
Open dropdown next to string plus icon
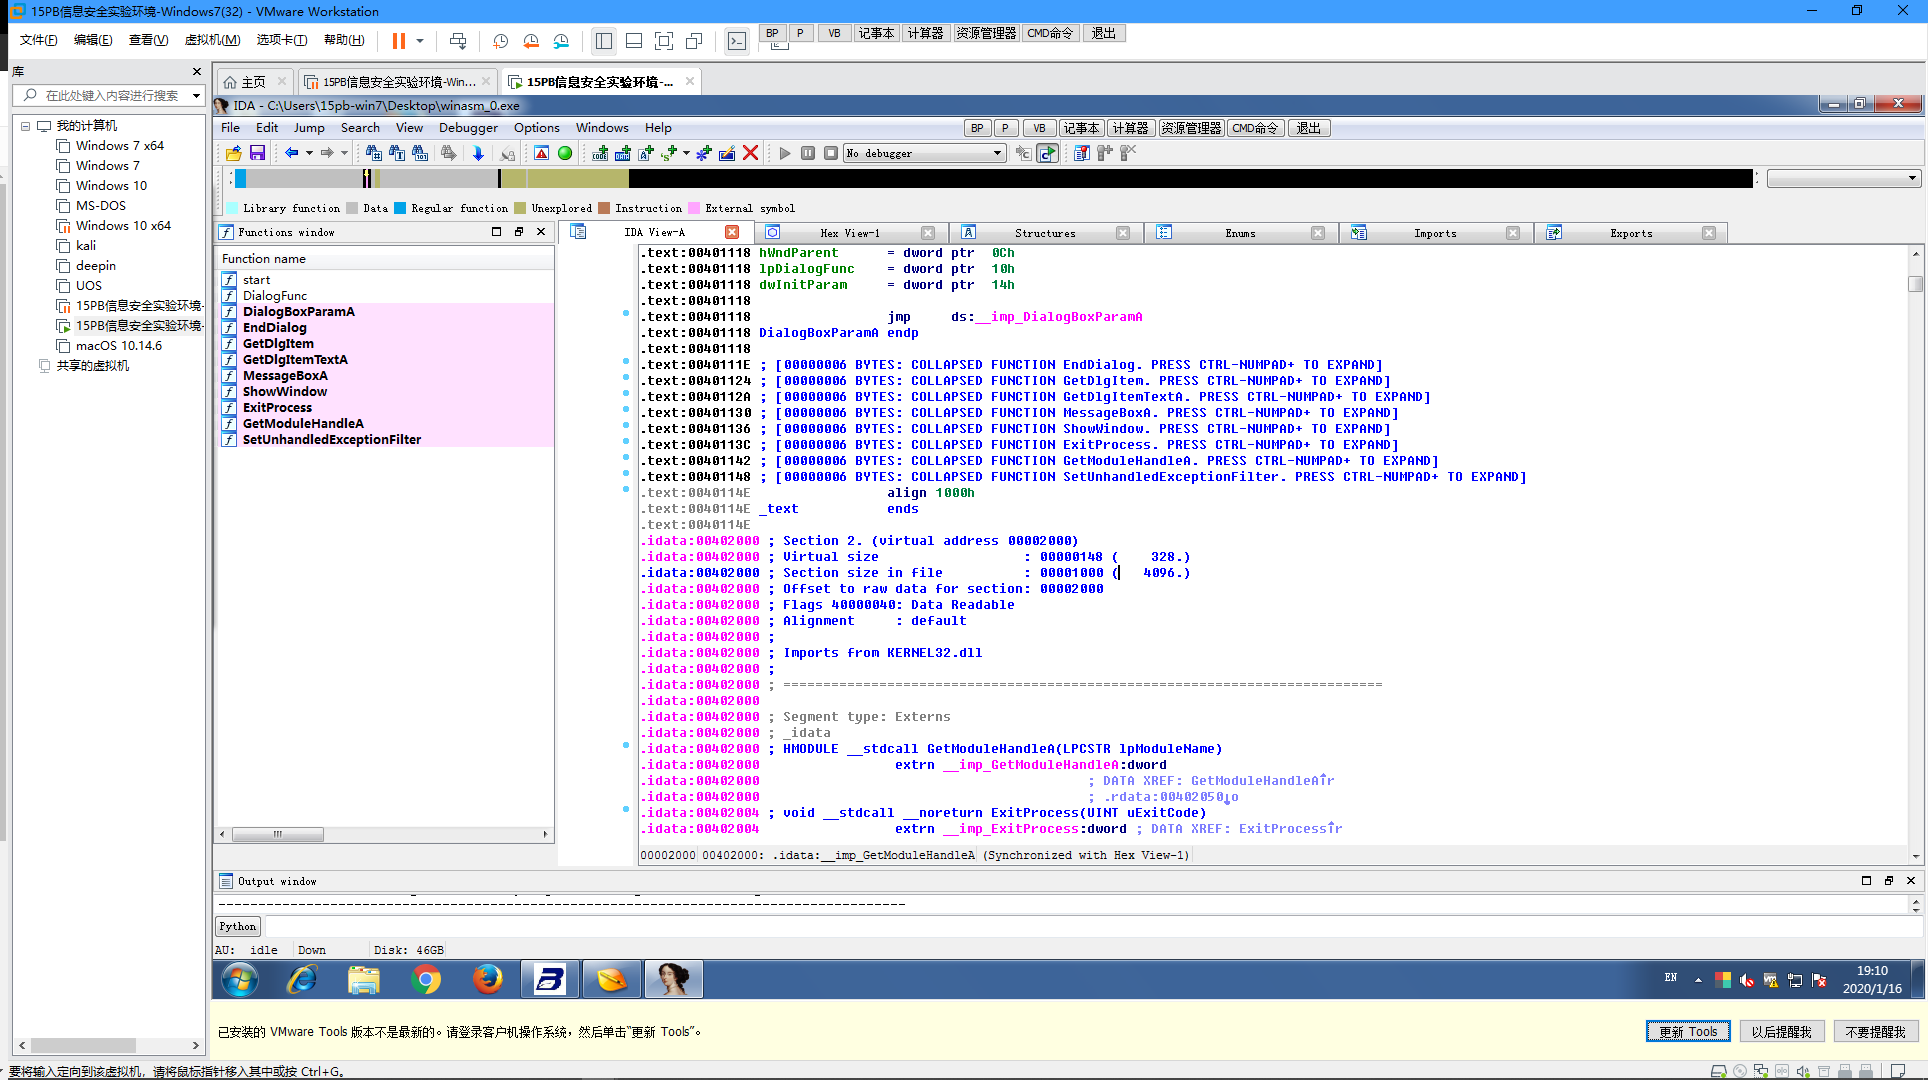coord(686,153)
